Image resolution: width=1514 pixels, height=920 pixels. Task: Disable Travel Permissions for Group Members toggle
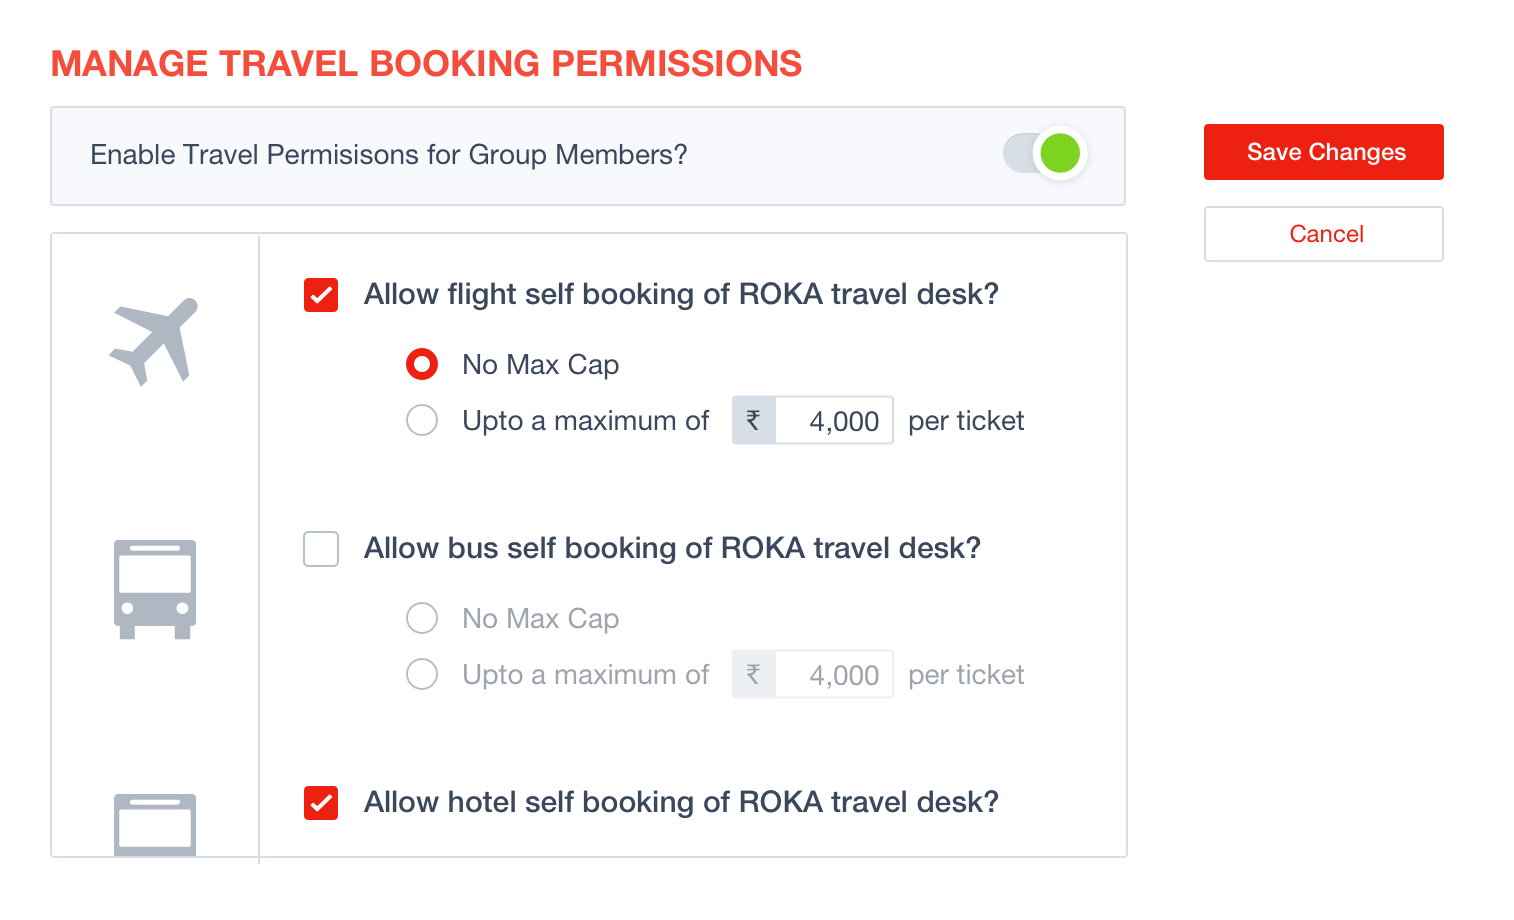[x=1045, y=154]
